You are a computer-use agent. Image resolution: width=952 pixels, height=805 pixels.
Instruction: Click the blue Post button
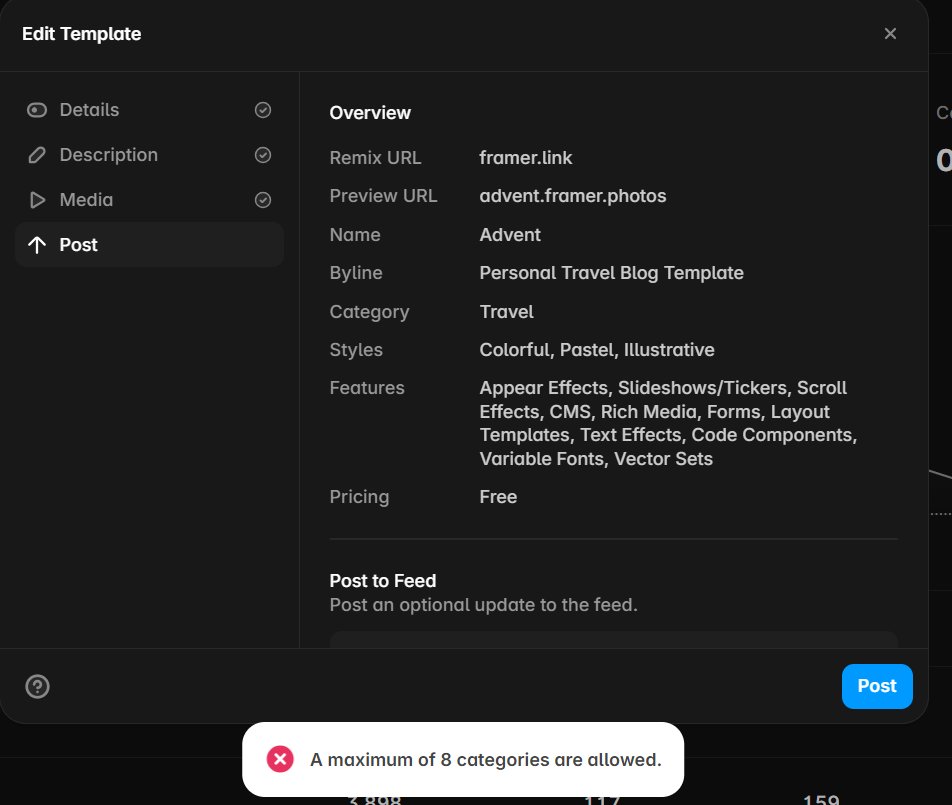[877, 686]
